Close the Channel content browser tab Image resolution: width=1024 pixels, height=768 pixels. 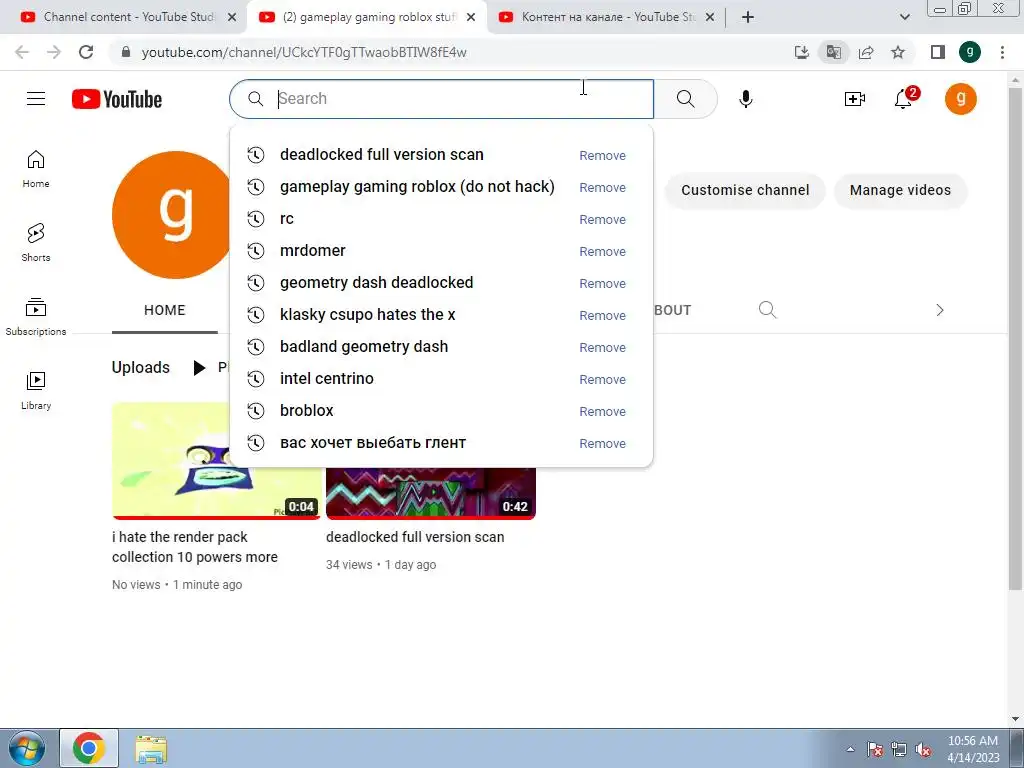232,18
